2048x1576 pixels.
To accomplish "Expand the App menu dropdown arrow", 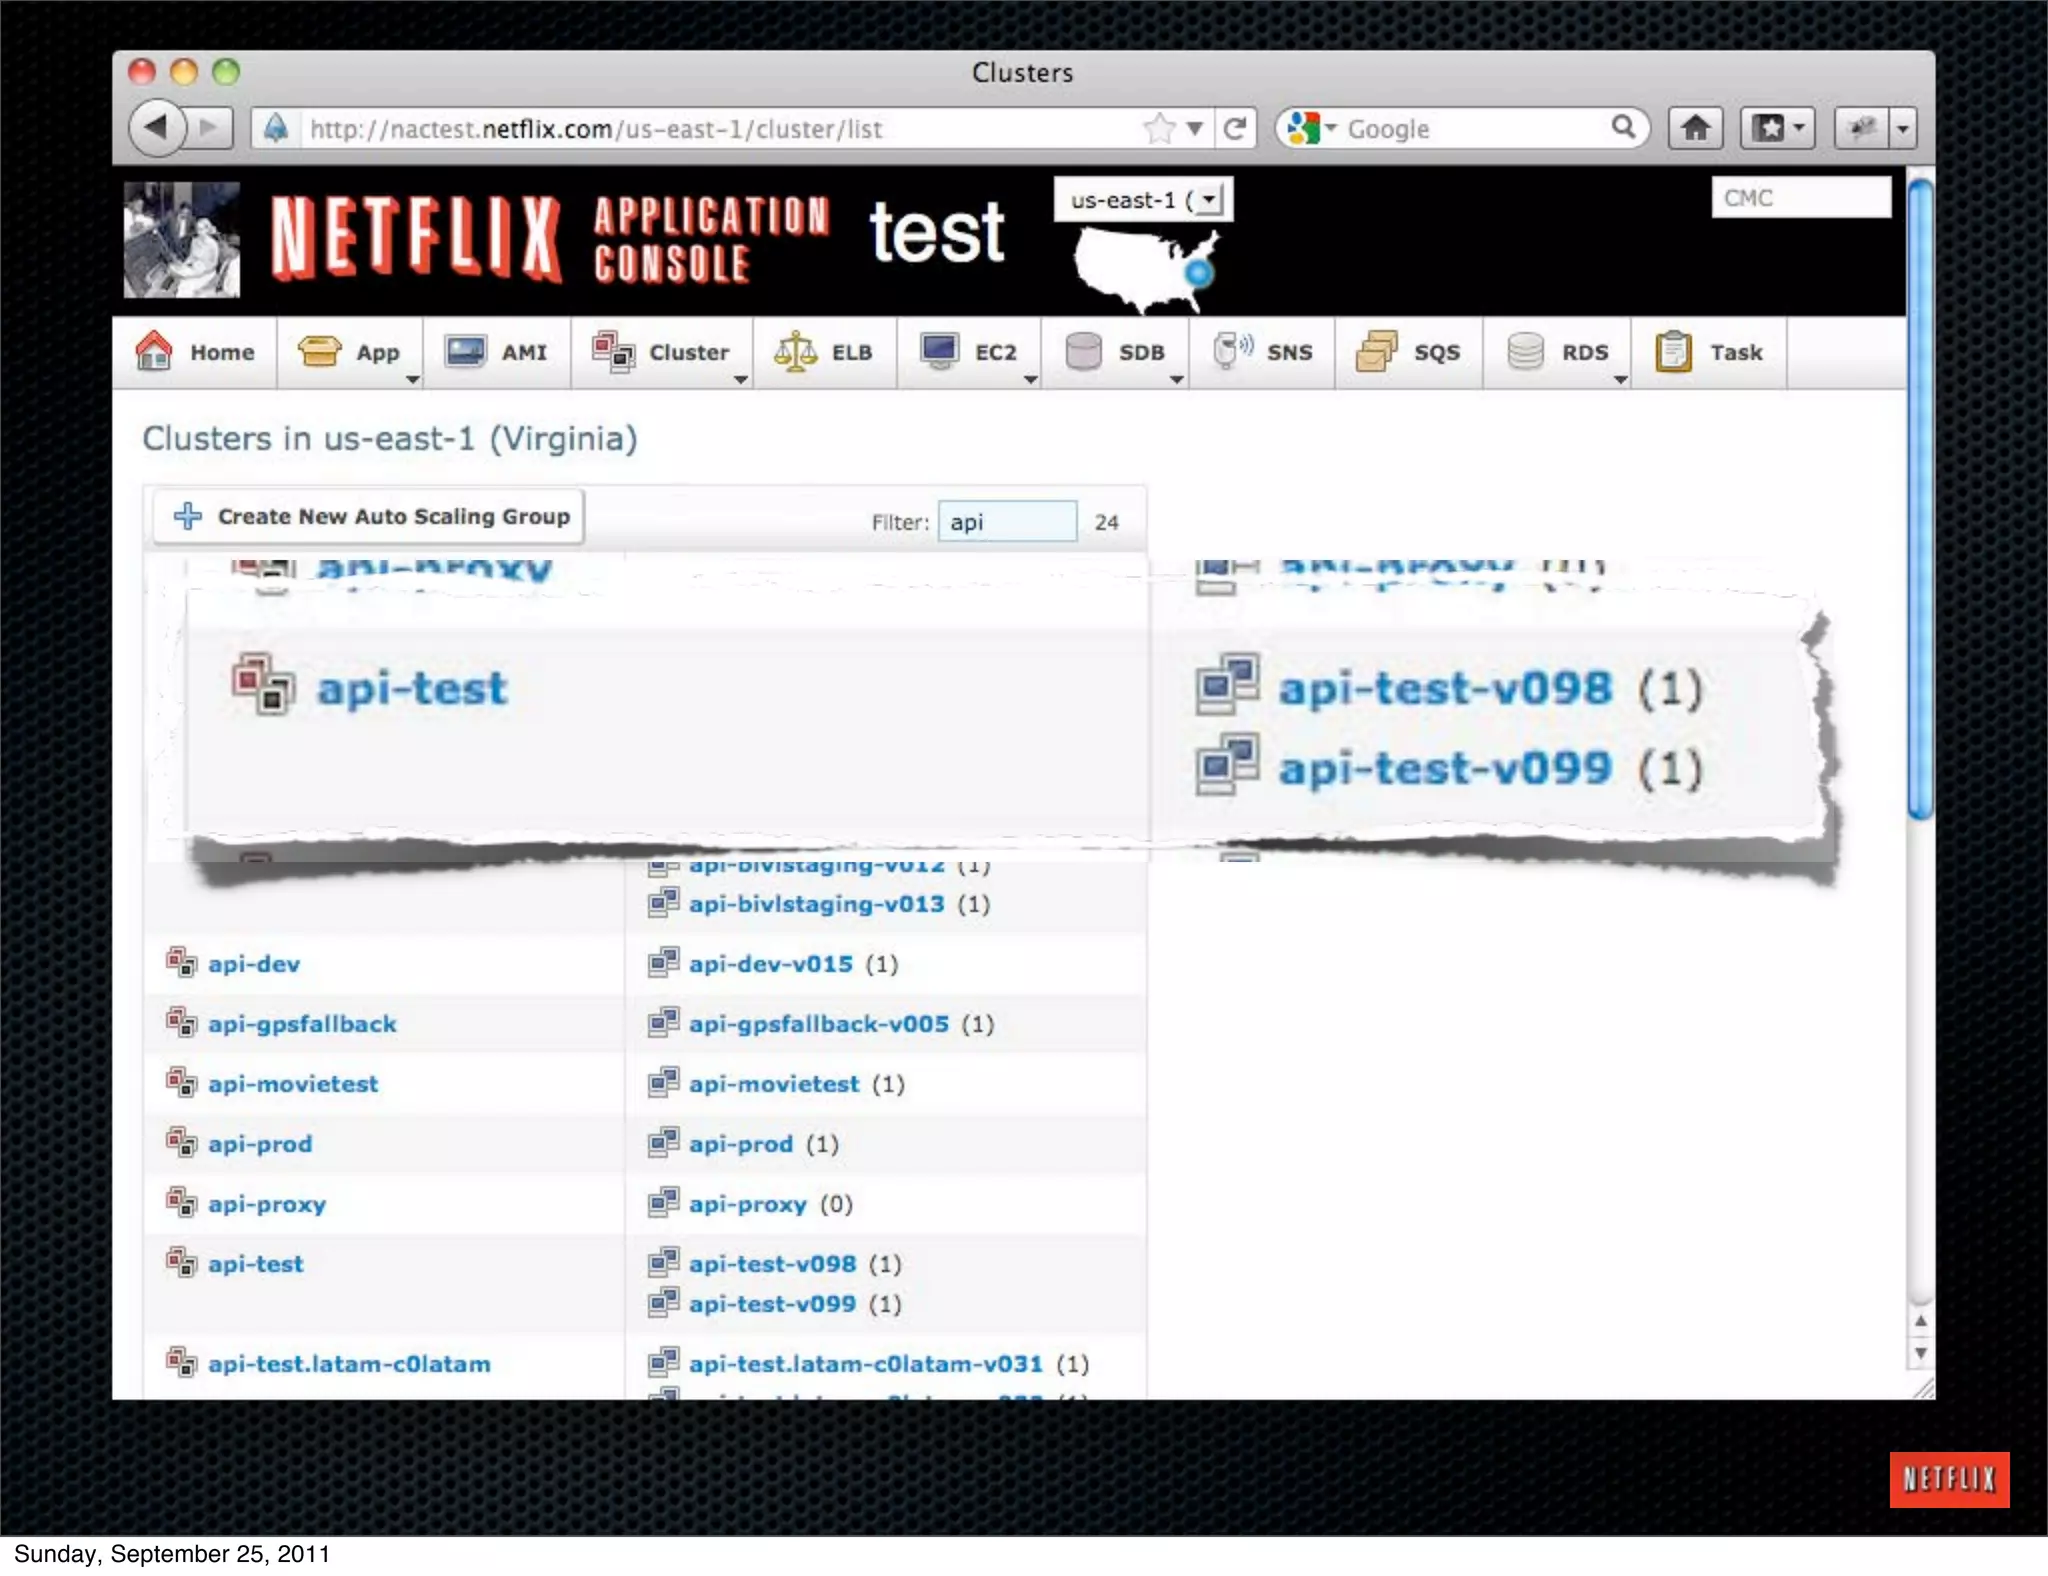I will coord(412,380).
